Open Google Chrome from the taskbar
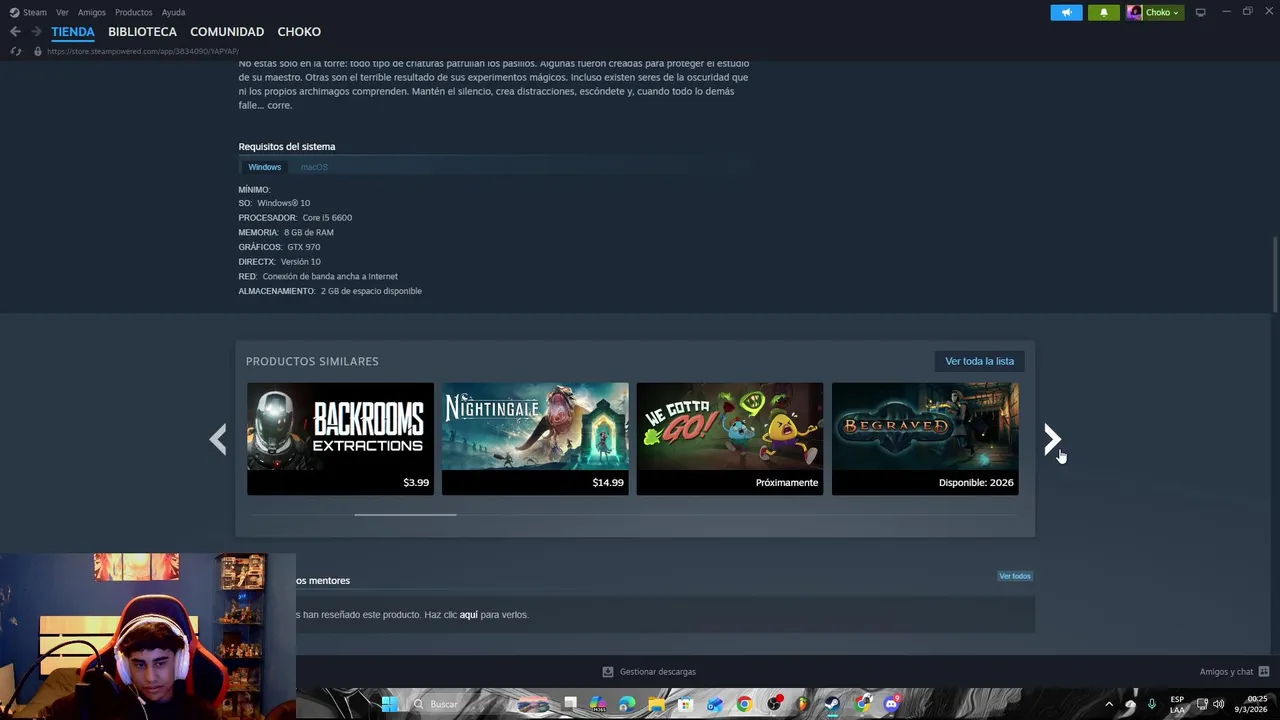This screenshot has width=1280, height=720. (x=744, y=704)
